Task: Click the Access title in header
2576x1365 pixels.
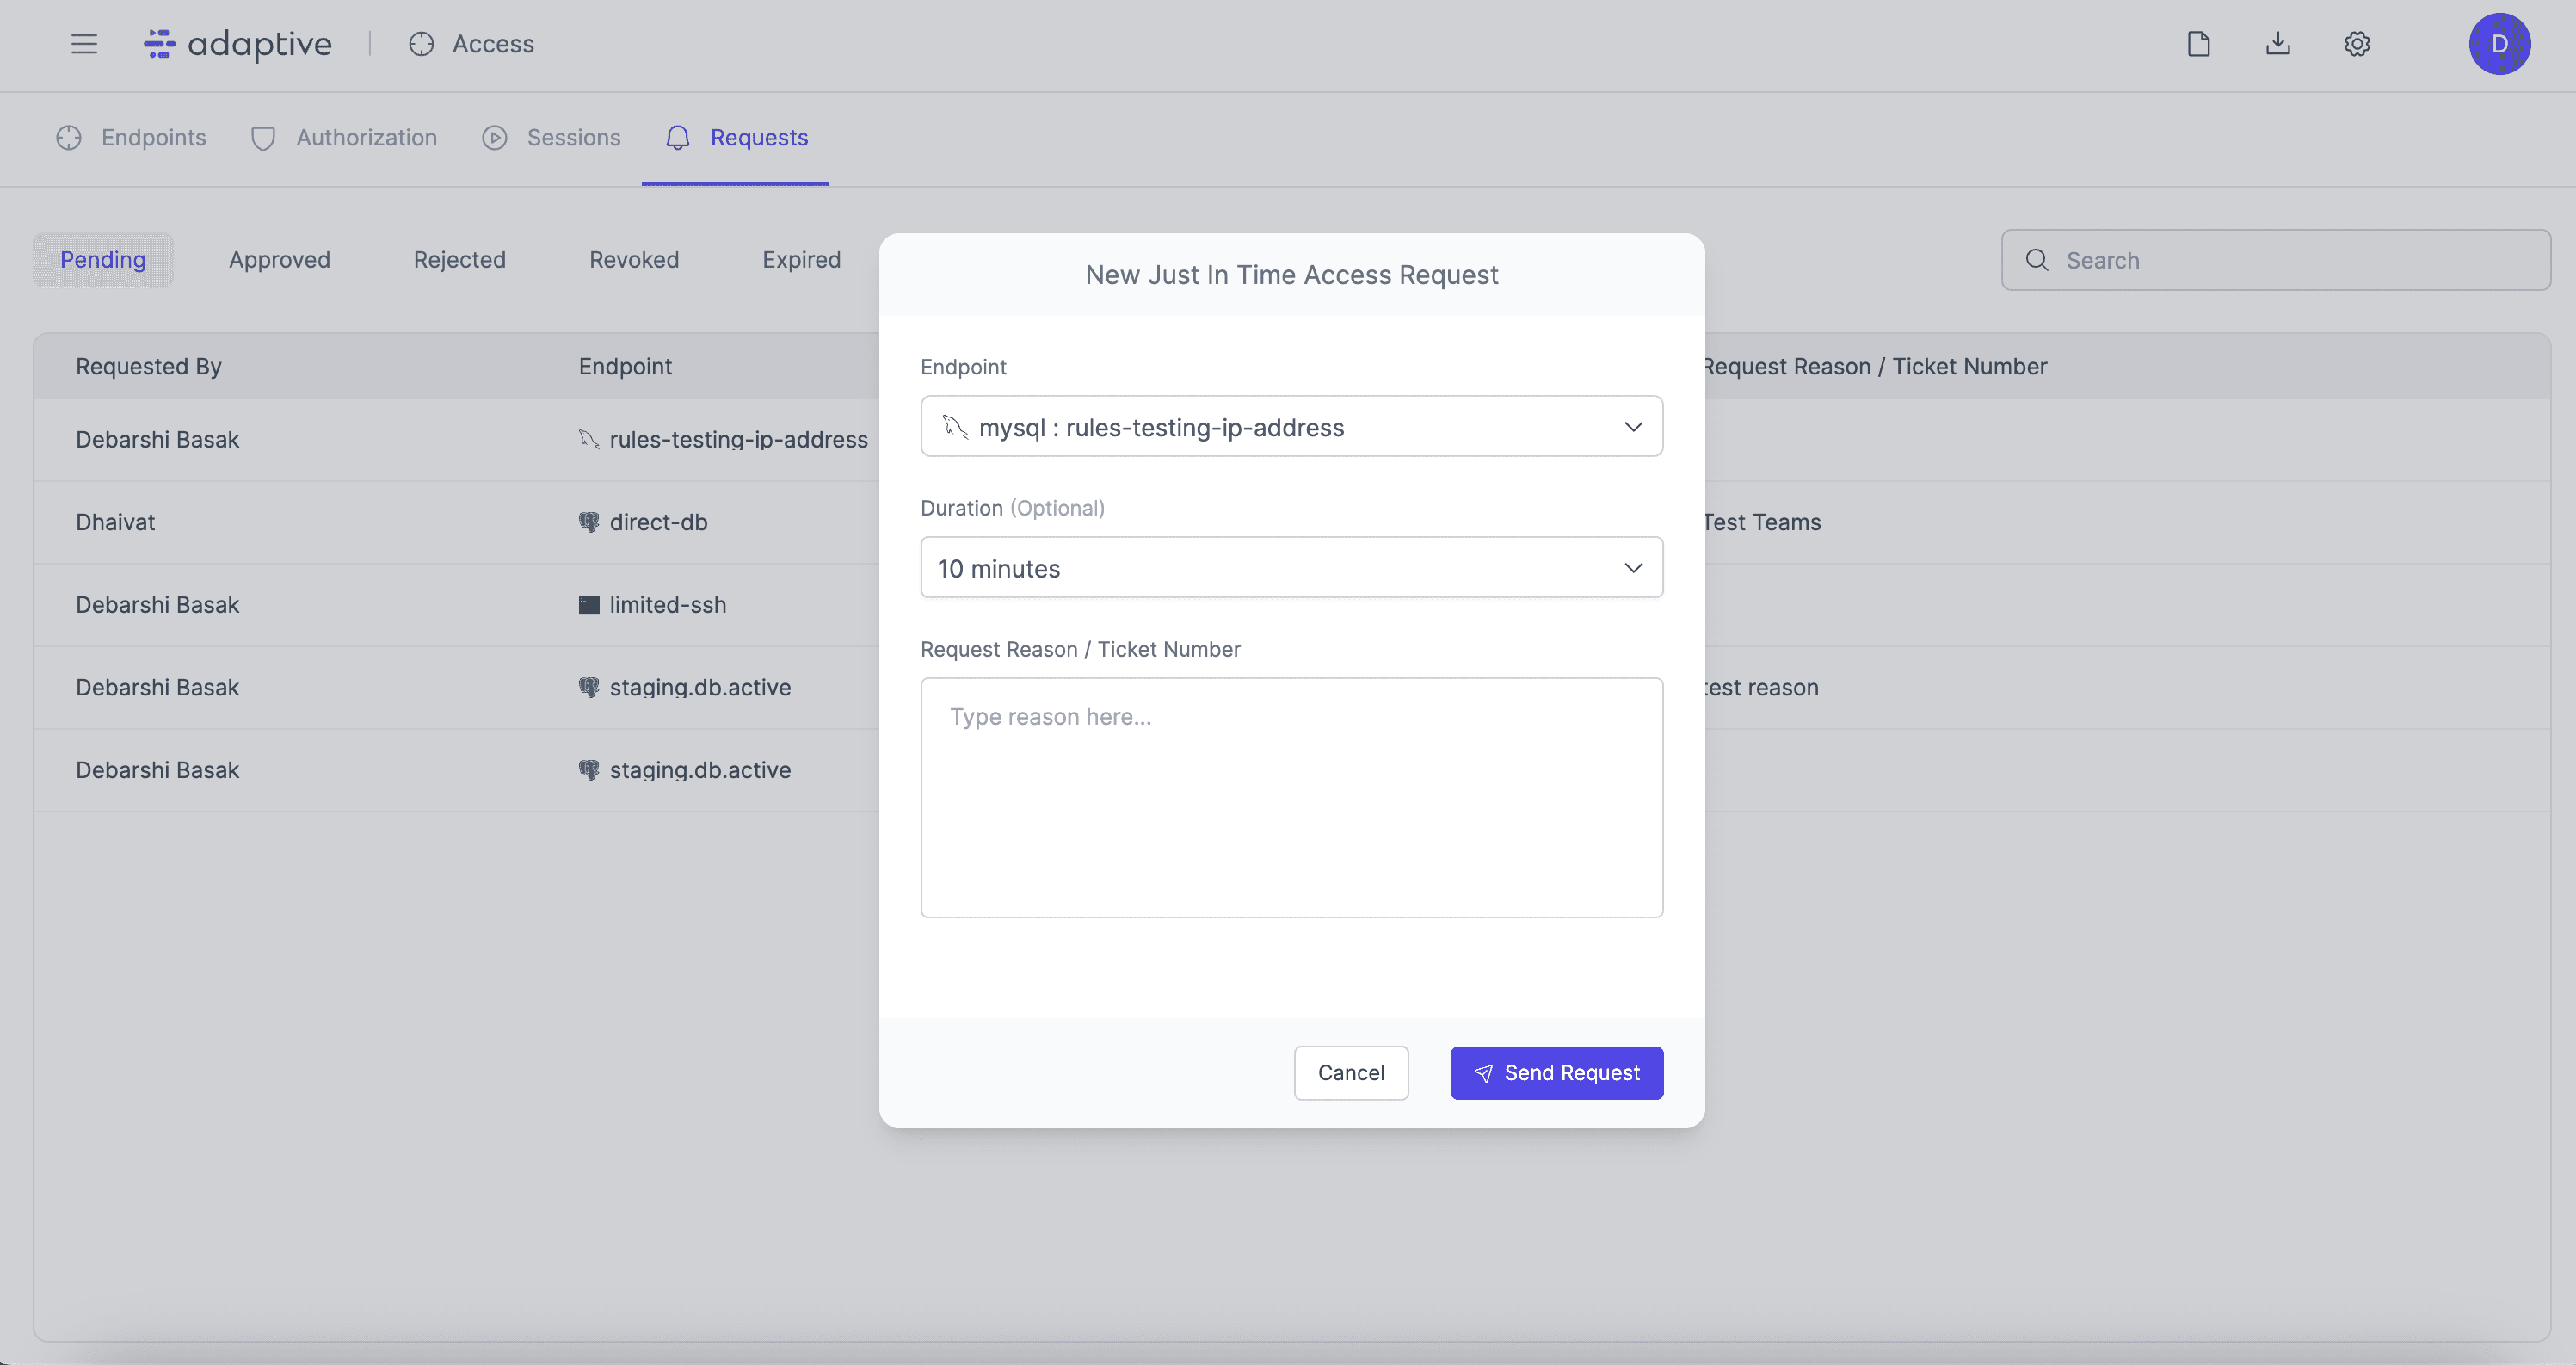Action: click(493, 44)
